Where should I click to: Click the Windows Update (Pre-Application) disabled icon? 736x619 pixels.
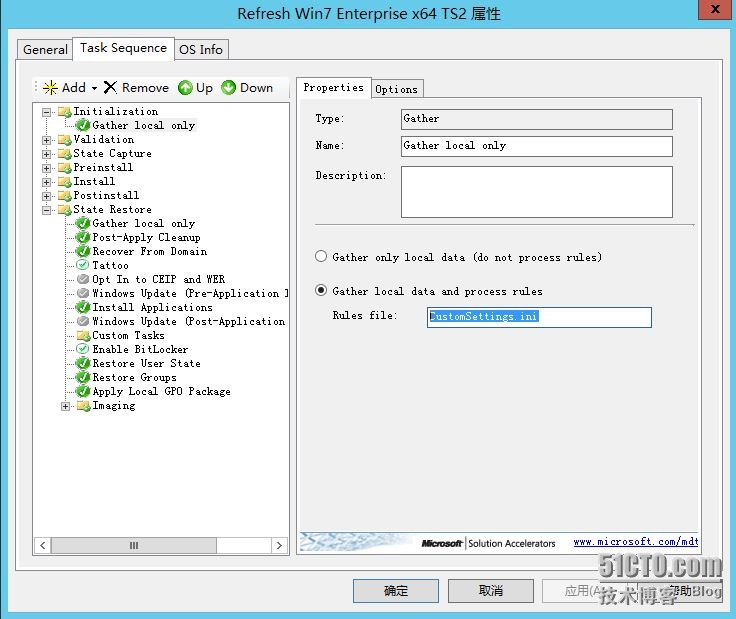[x=83, y=293]
